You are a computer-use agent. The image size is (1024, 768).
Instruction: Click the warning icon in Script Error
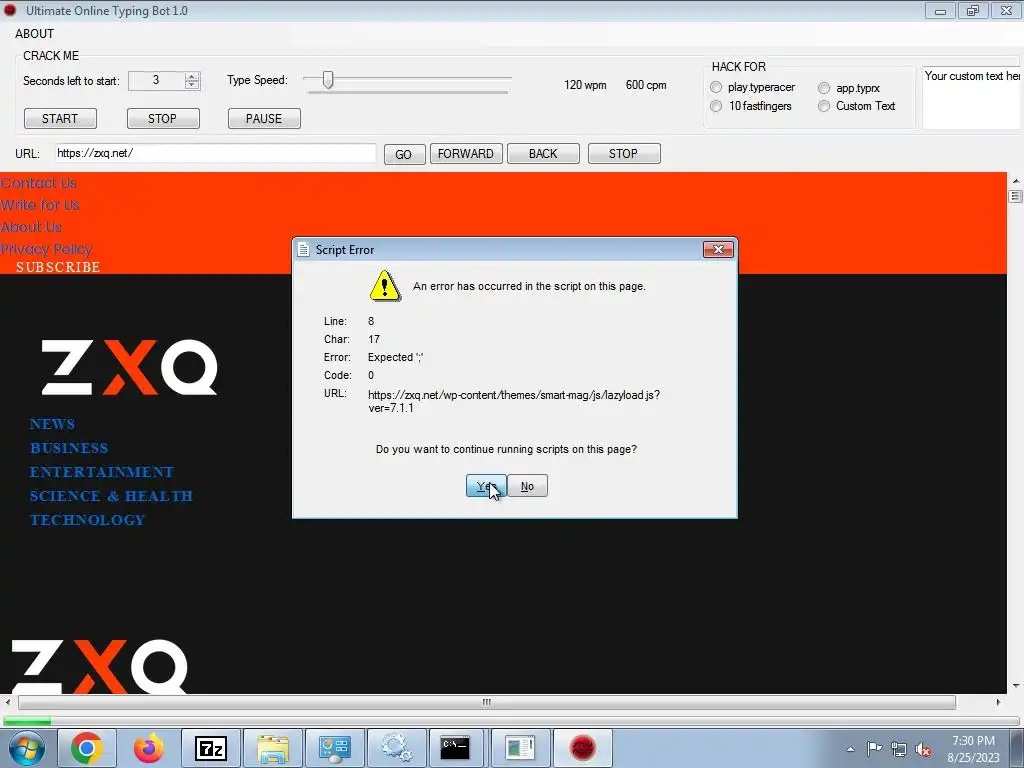385,286
